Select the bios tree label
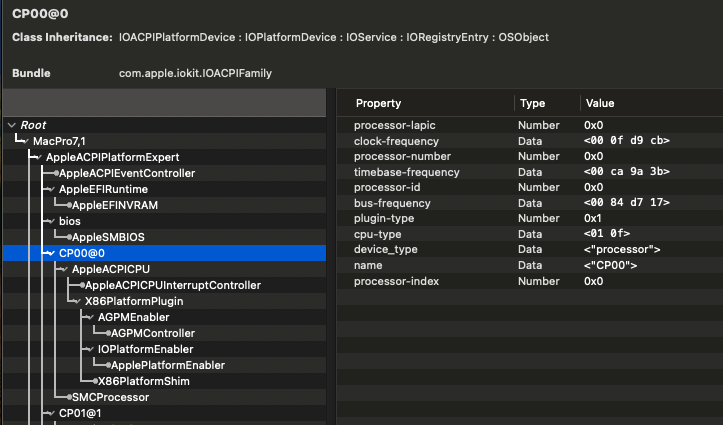Screen dimensions: 723x425 point(70,221)
